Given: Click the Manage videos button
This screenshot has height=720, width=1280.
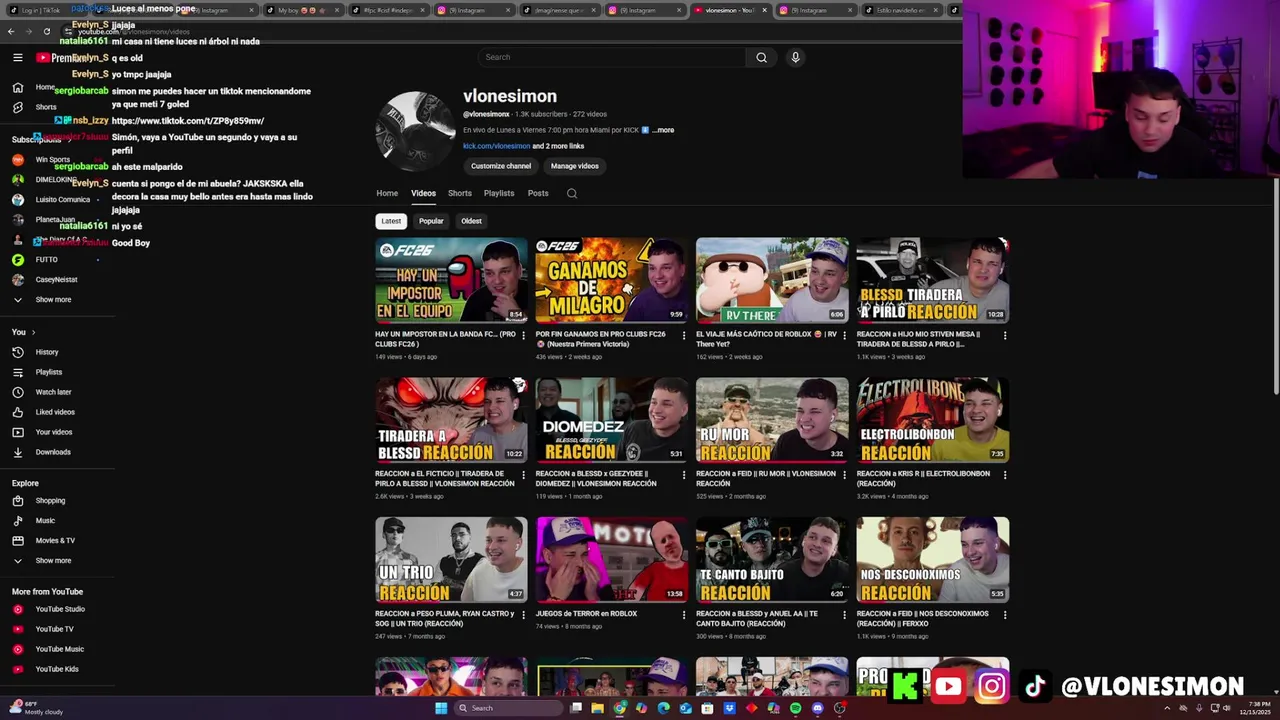Looking at the screenshot, I should click(x=575, y=166).
